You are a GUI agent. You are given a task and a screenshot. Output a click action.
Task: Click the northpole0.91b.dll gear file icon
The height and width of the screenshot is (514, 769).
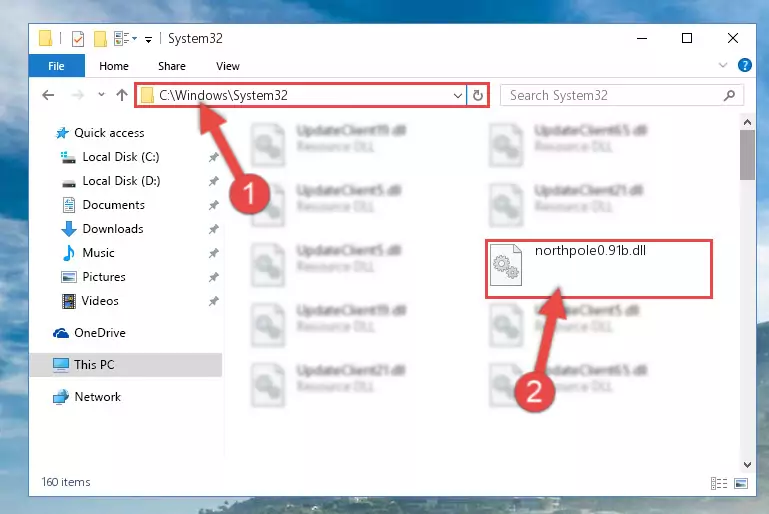506,265
